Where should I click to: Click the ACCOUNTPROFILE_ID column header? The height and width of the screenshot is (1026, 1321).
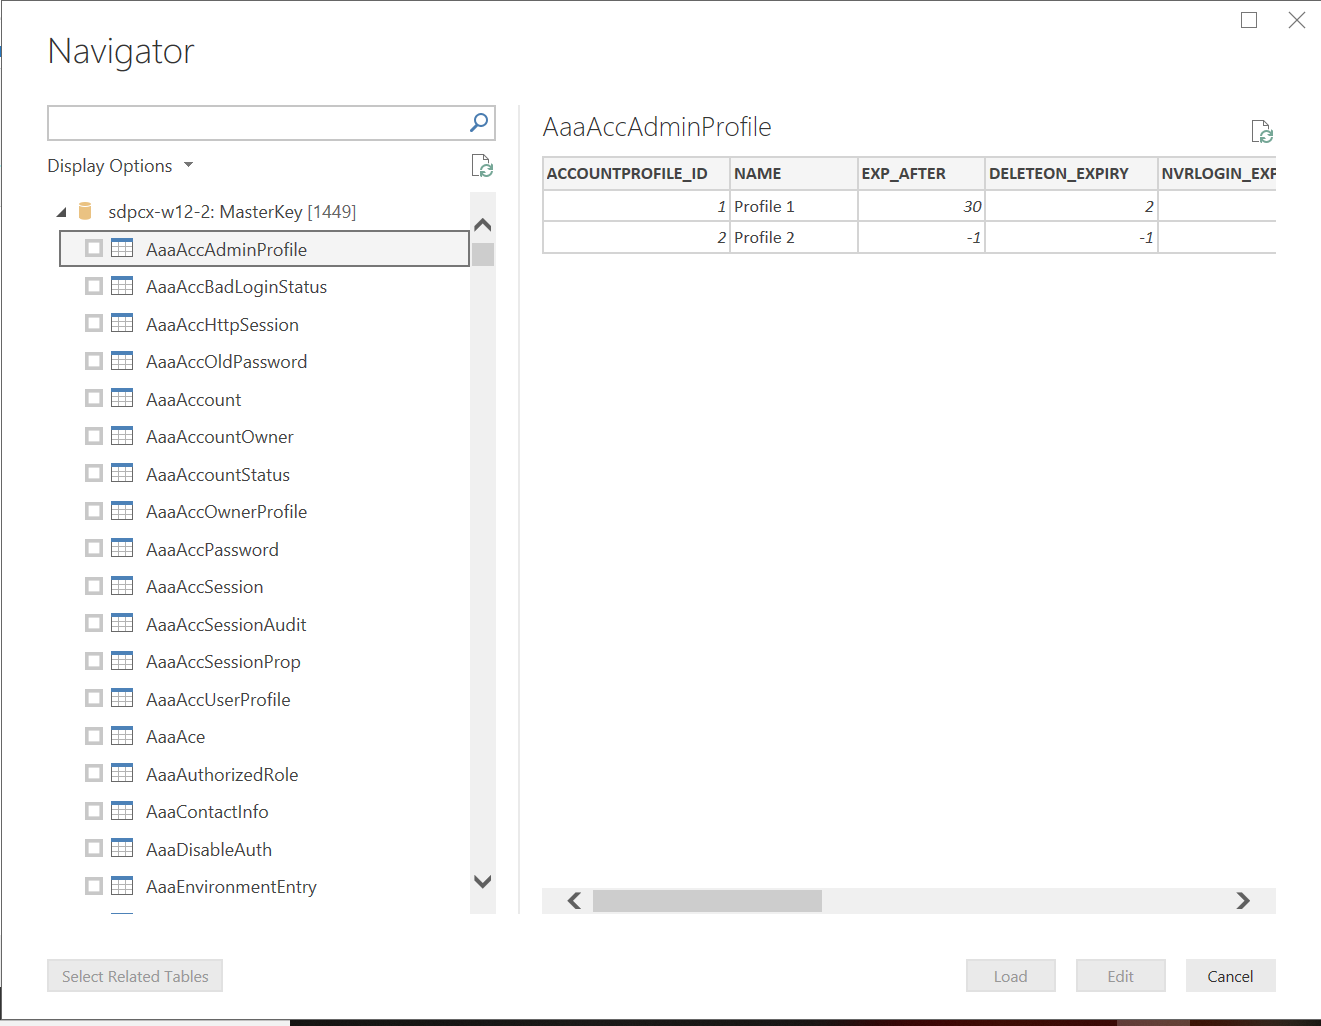click(x=636, y=173)
